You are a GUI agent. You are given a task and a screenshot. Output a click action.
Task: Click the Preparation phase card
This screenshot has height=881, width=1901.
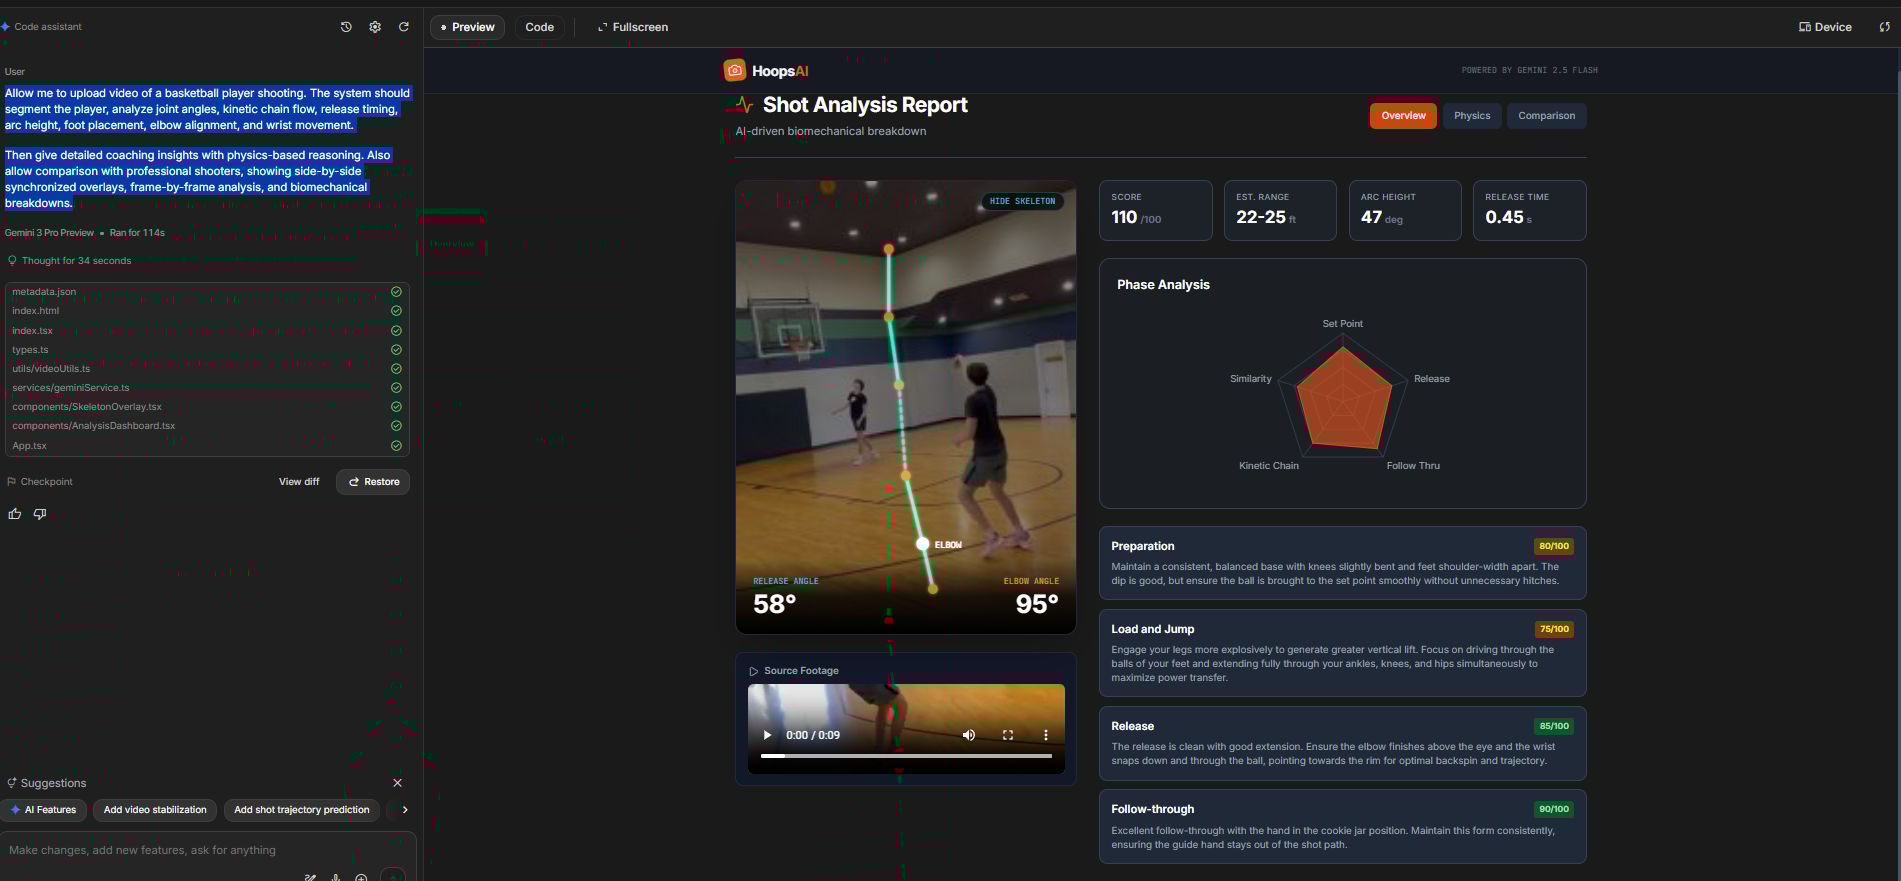pos(1343,563)
